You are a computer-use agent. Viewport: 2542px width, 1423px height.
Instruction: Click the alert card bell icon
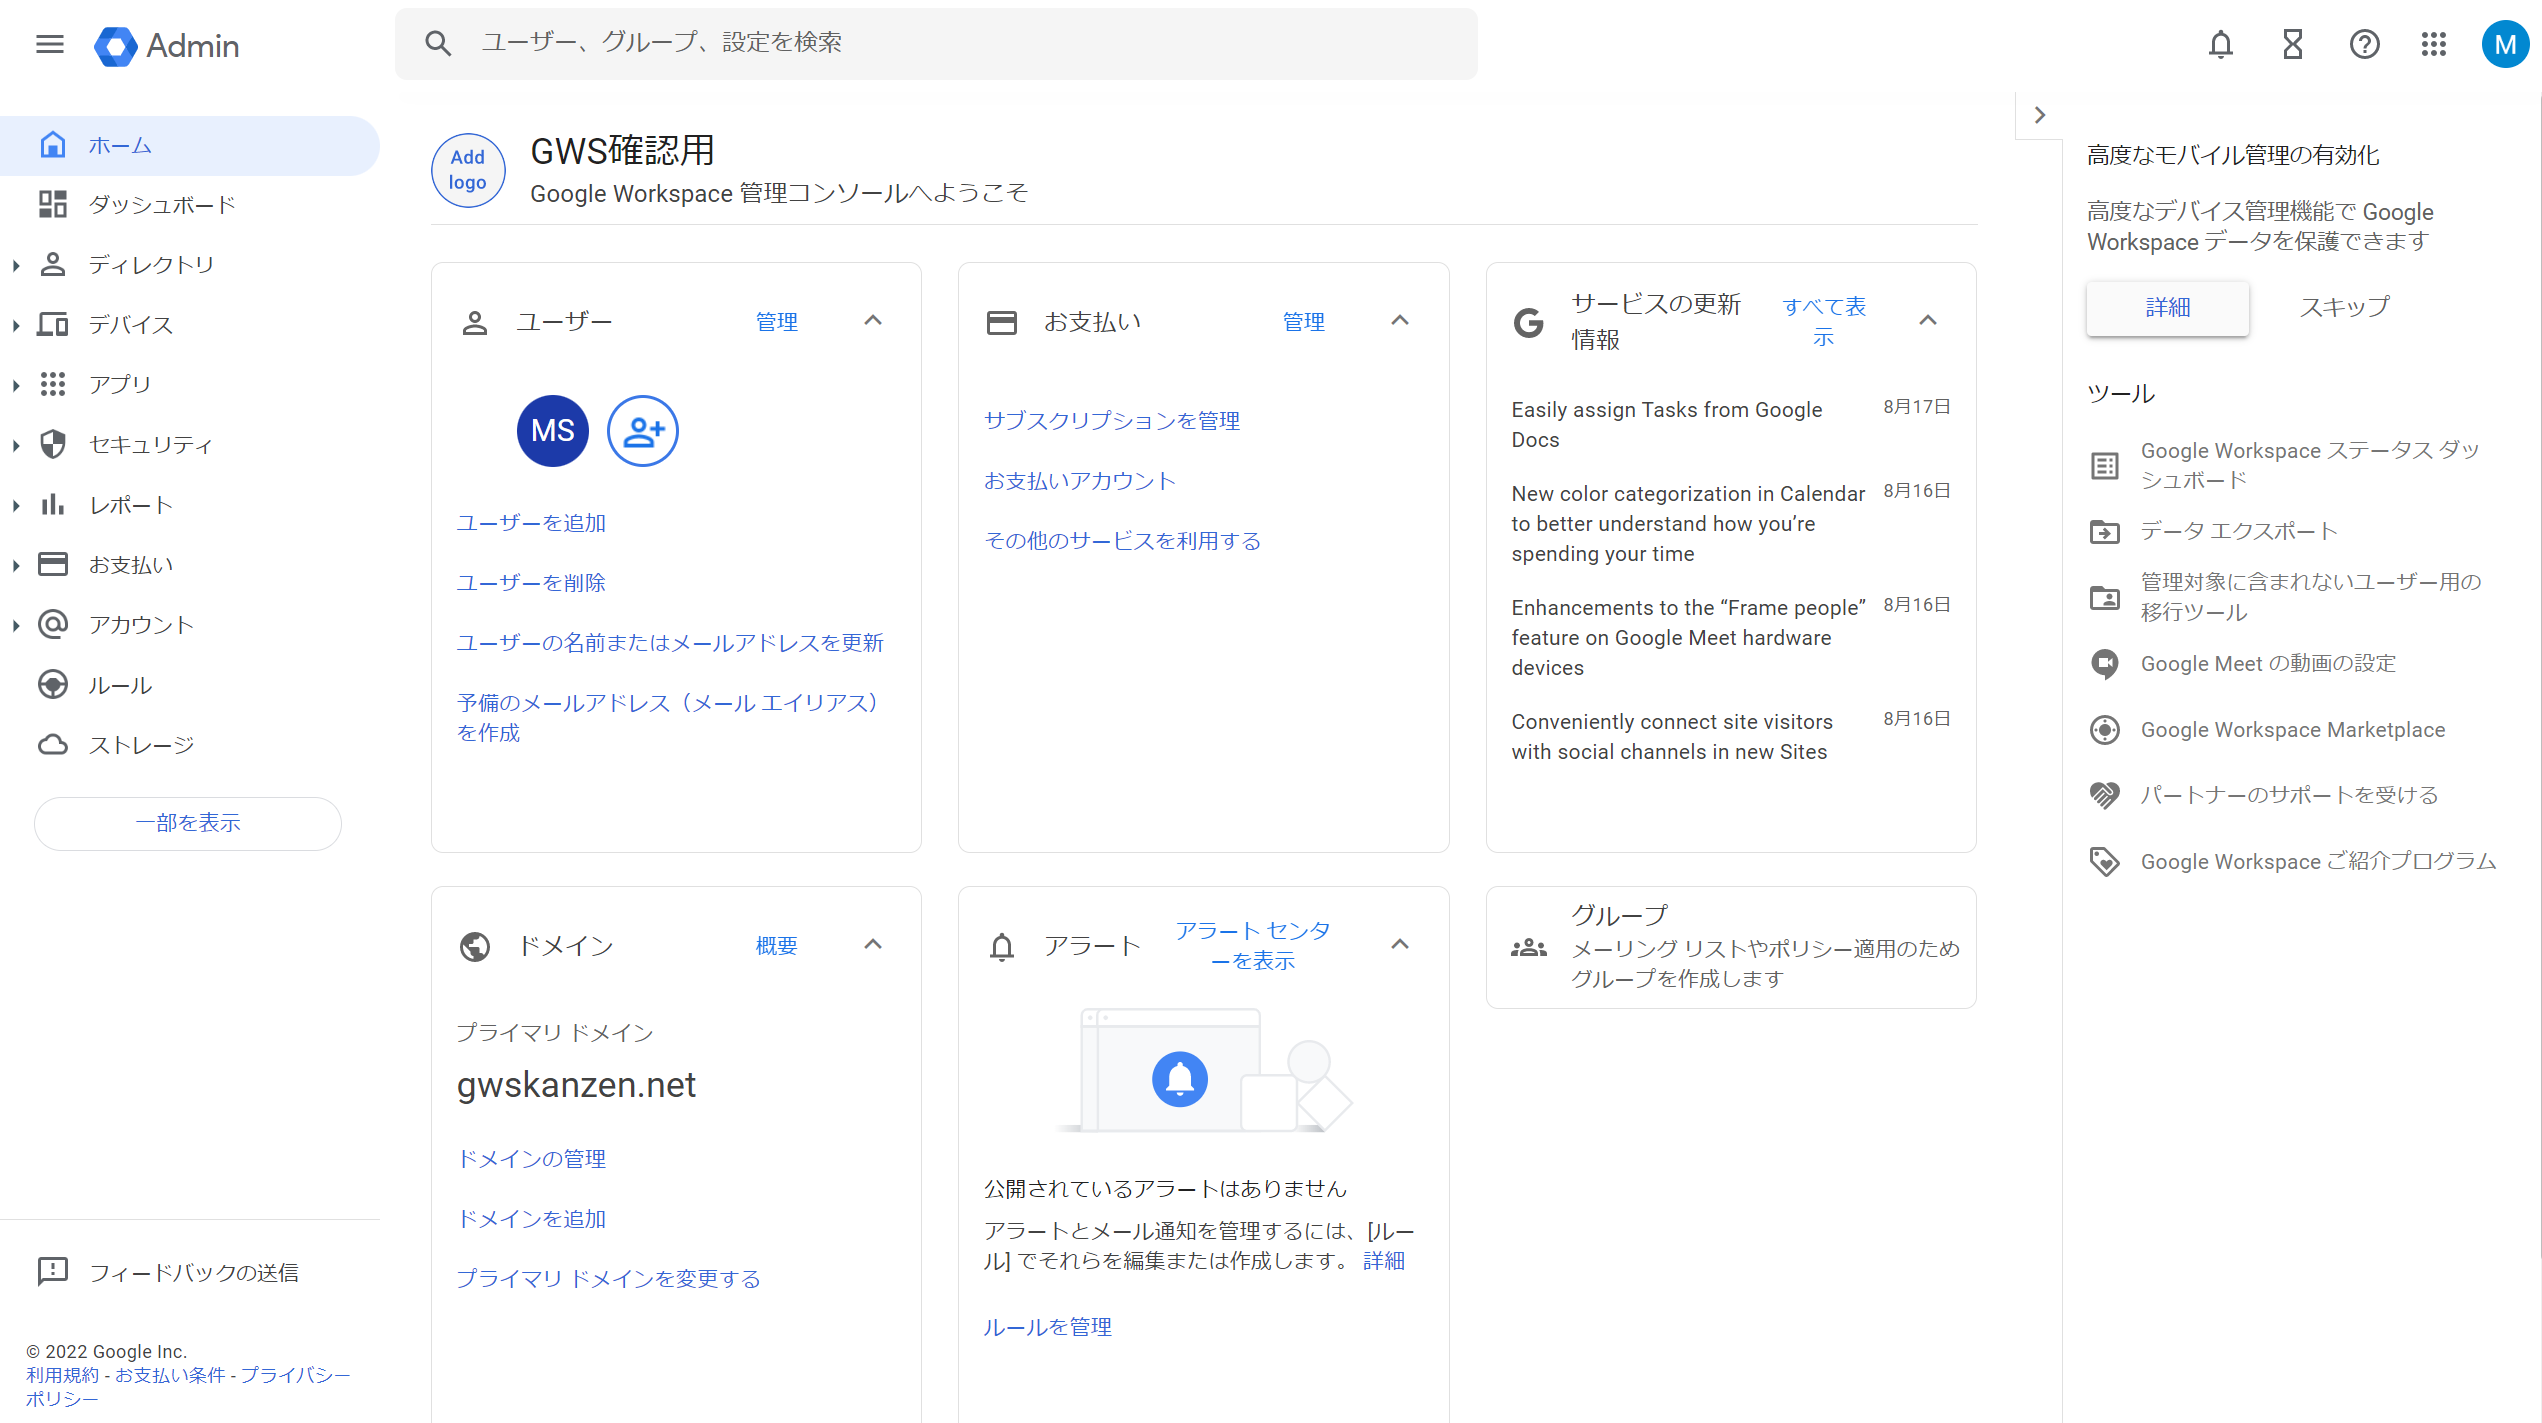click(1001, 946)
